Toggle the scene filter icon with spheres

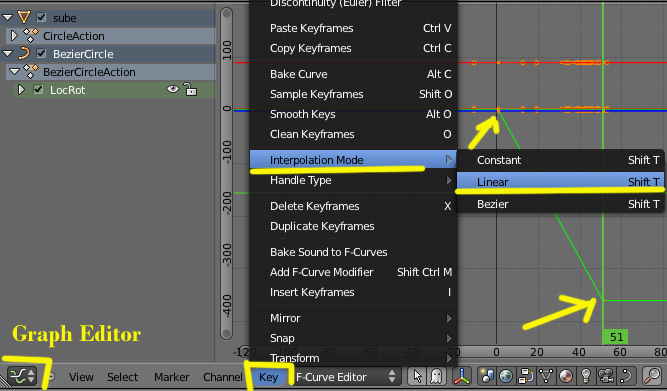point(487,377)
